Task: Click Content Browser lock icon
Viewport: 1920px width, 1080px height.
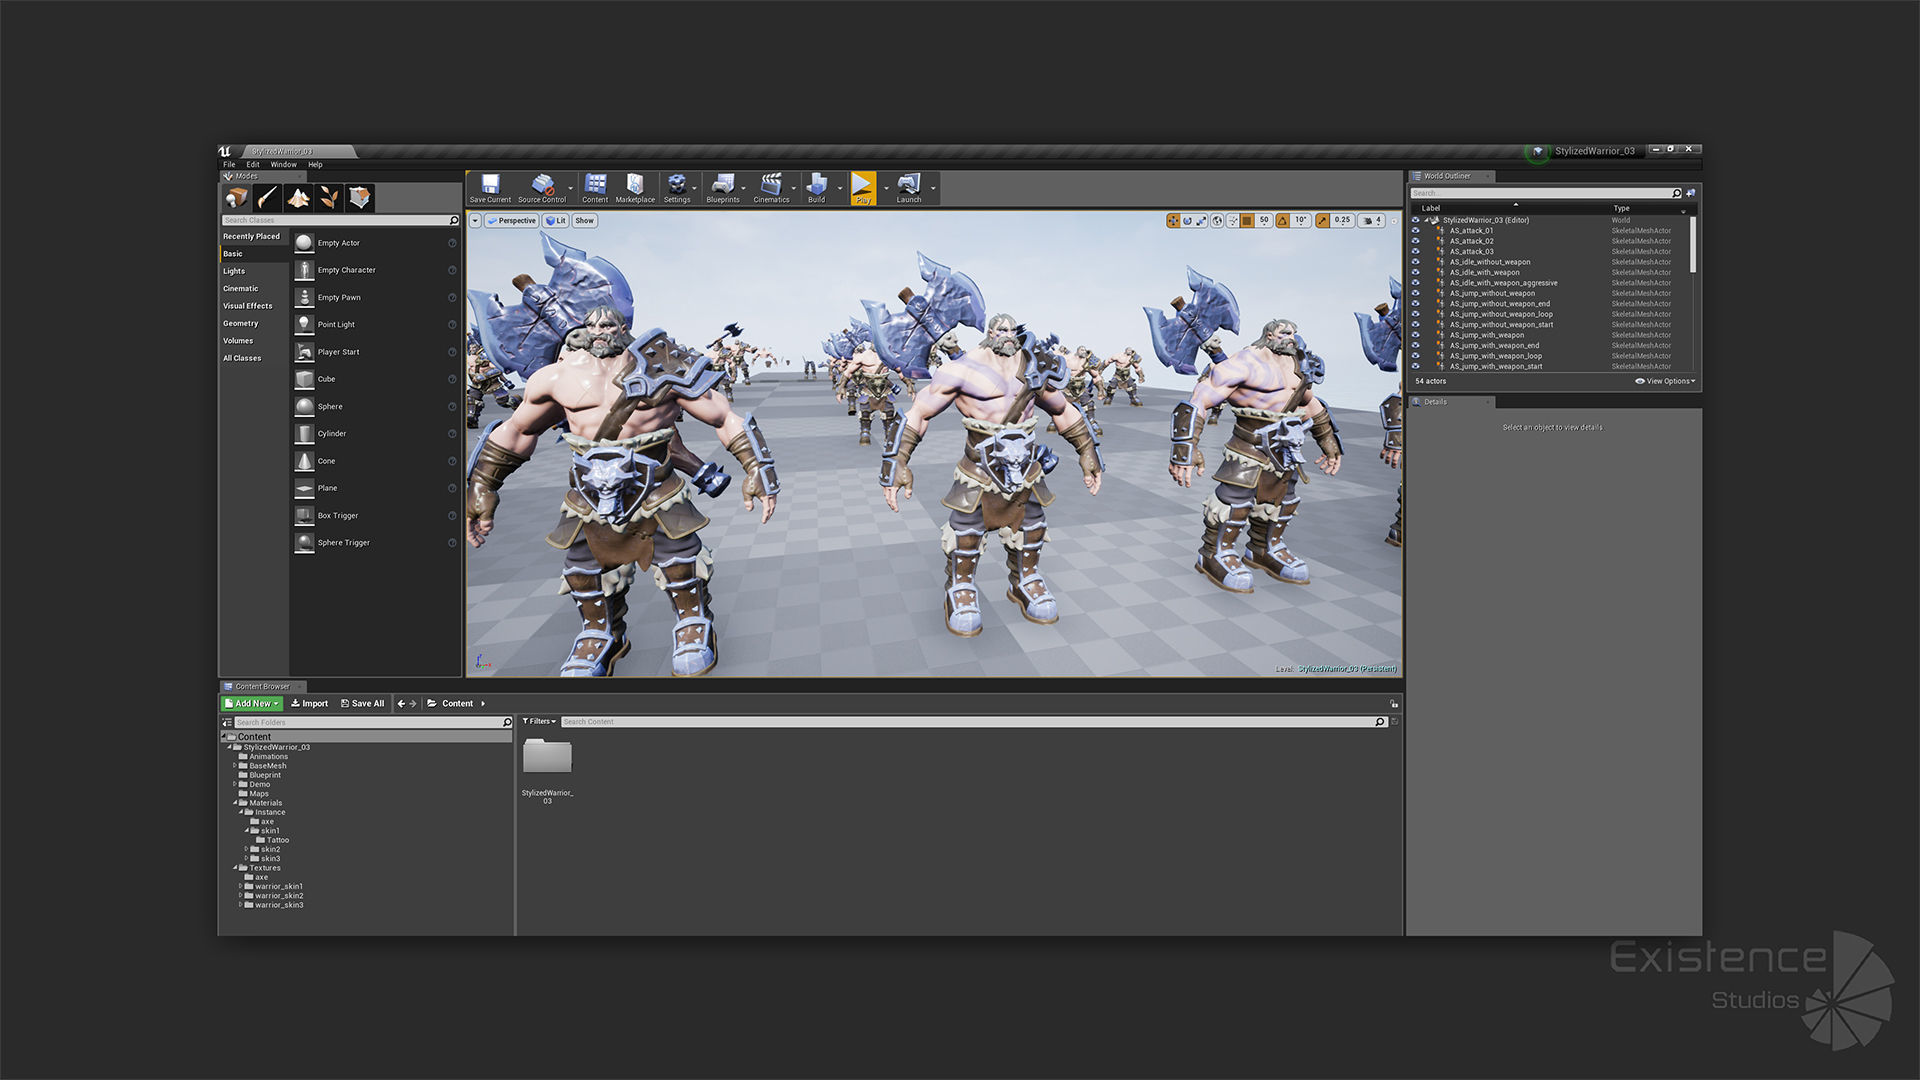Action: pyautogui.click(x=1394, y=704)
